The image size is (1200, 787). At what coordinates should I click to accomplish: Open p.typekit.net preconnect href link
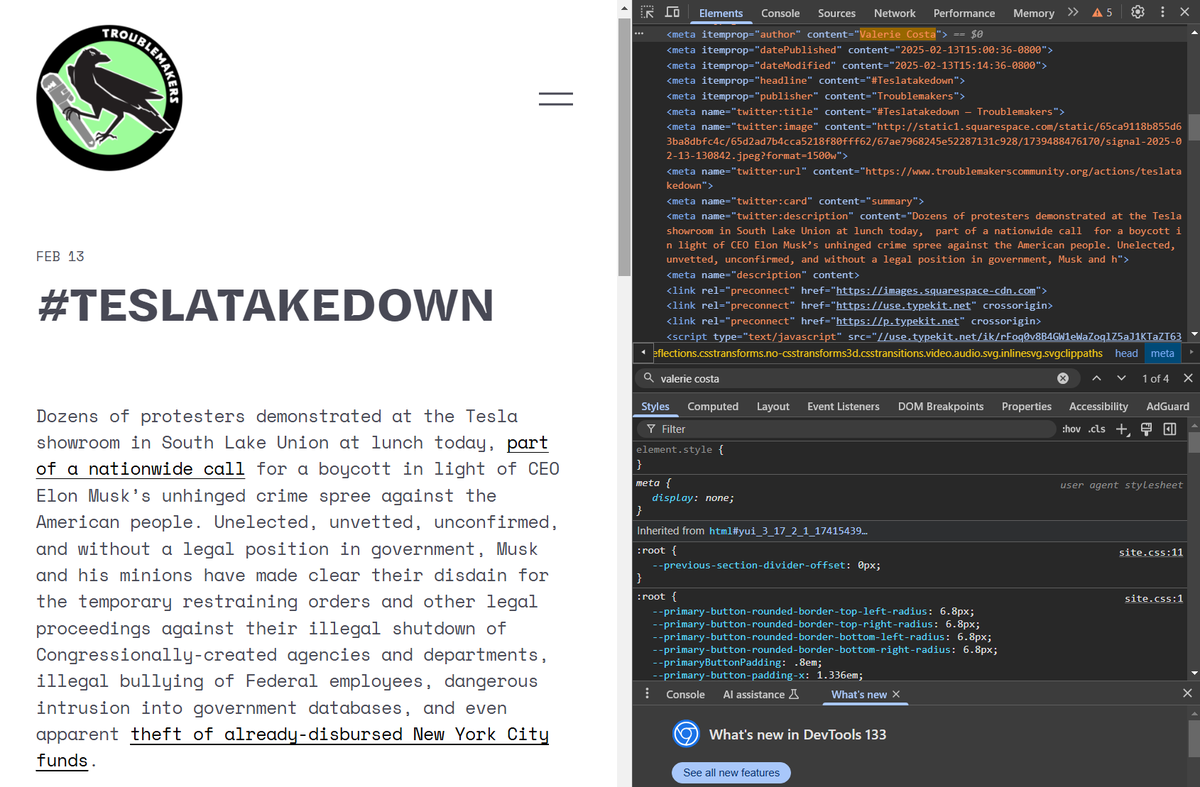click(x=898, y=320)
